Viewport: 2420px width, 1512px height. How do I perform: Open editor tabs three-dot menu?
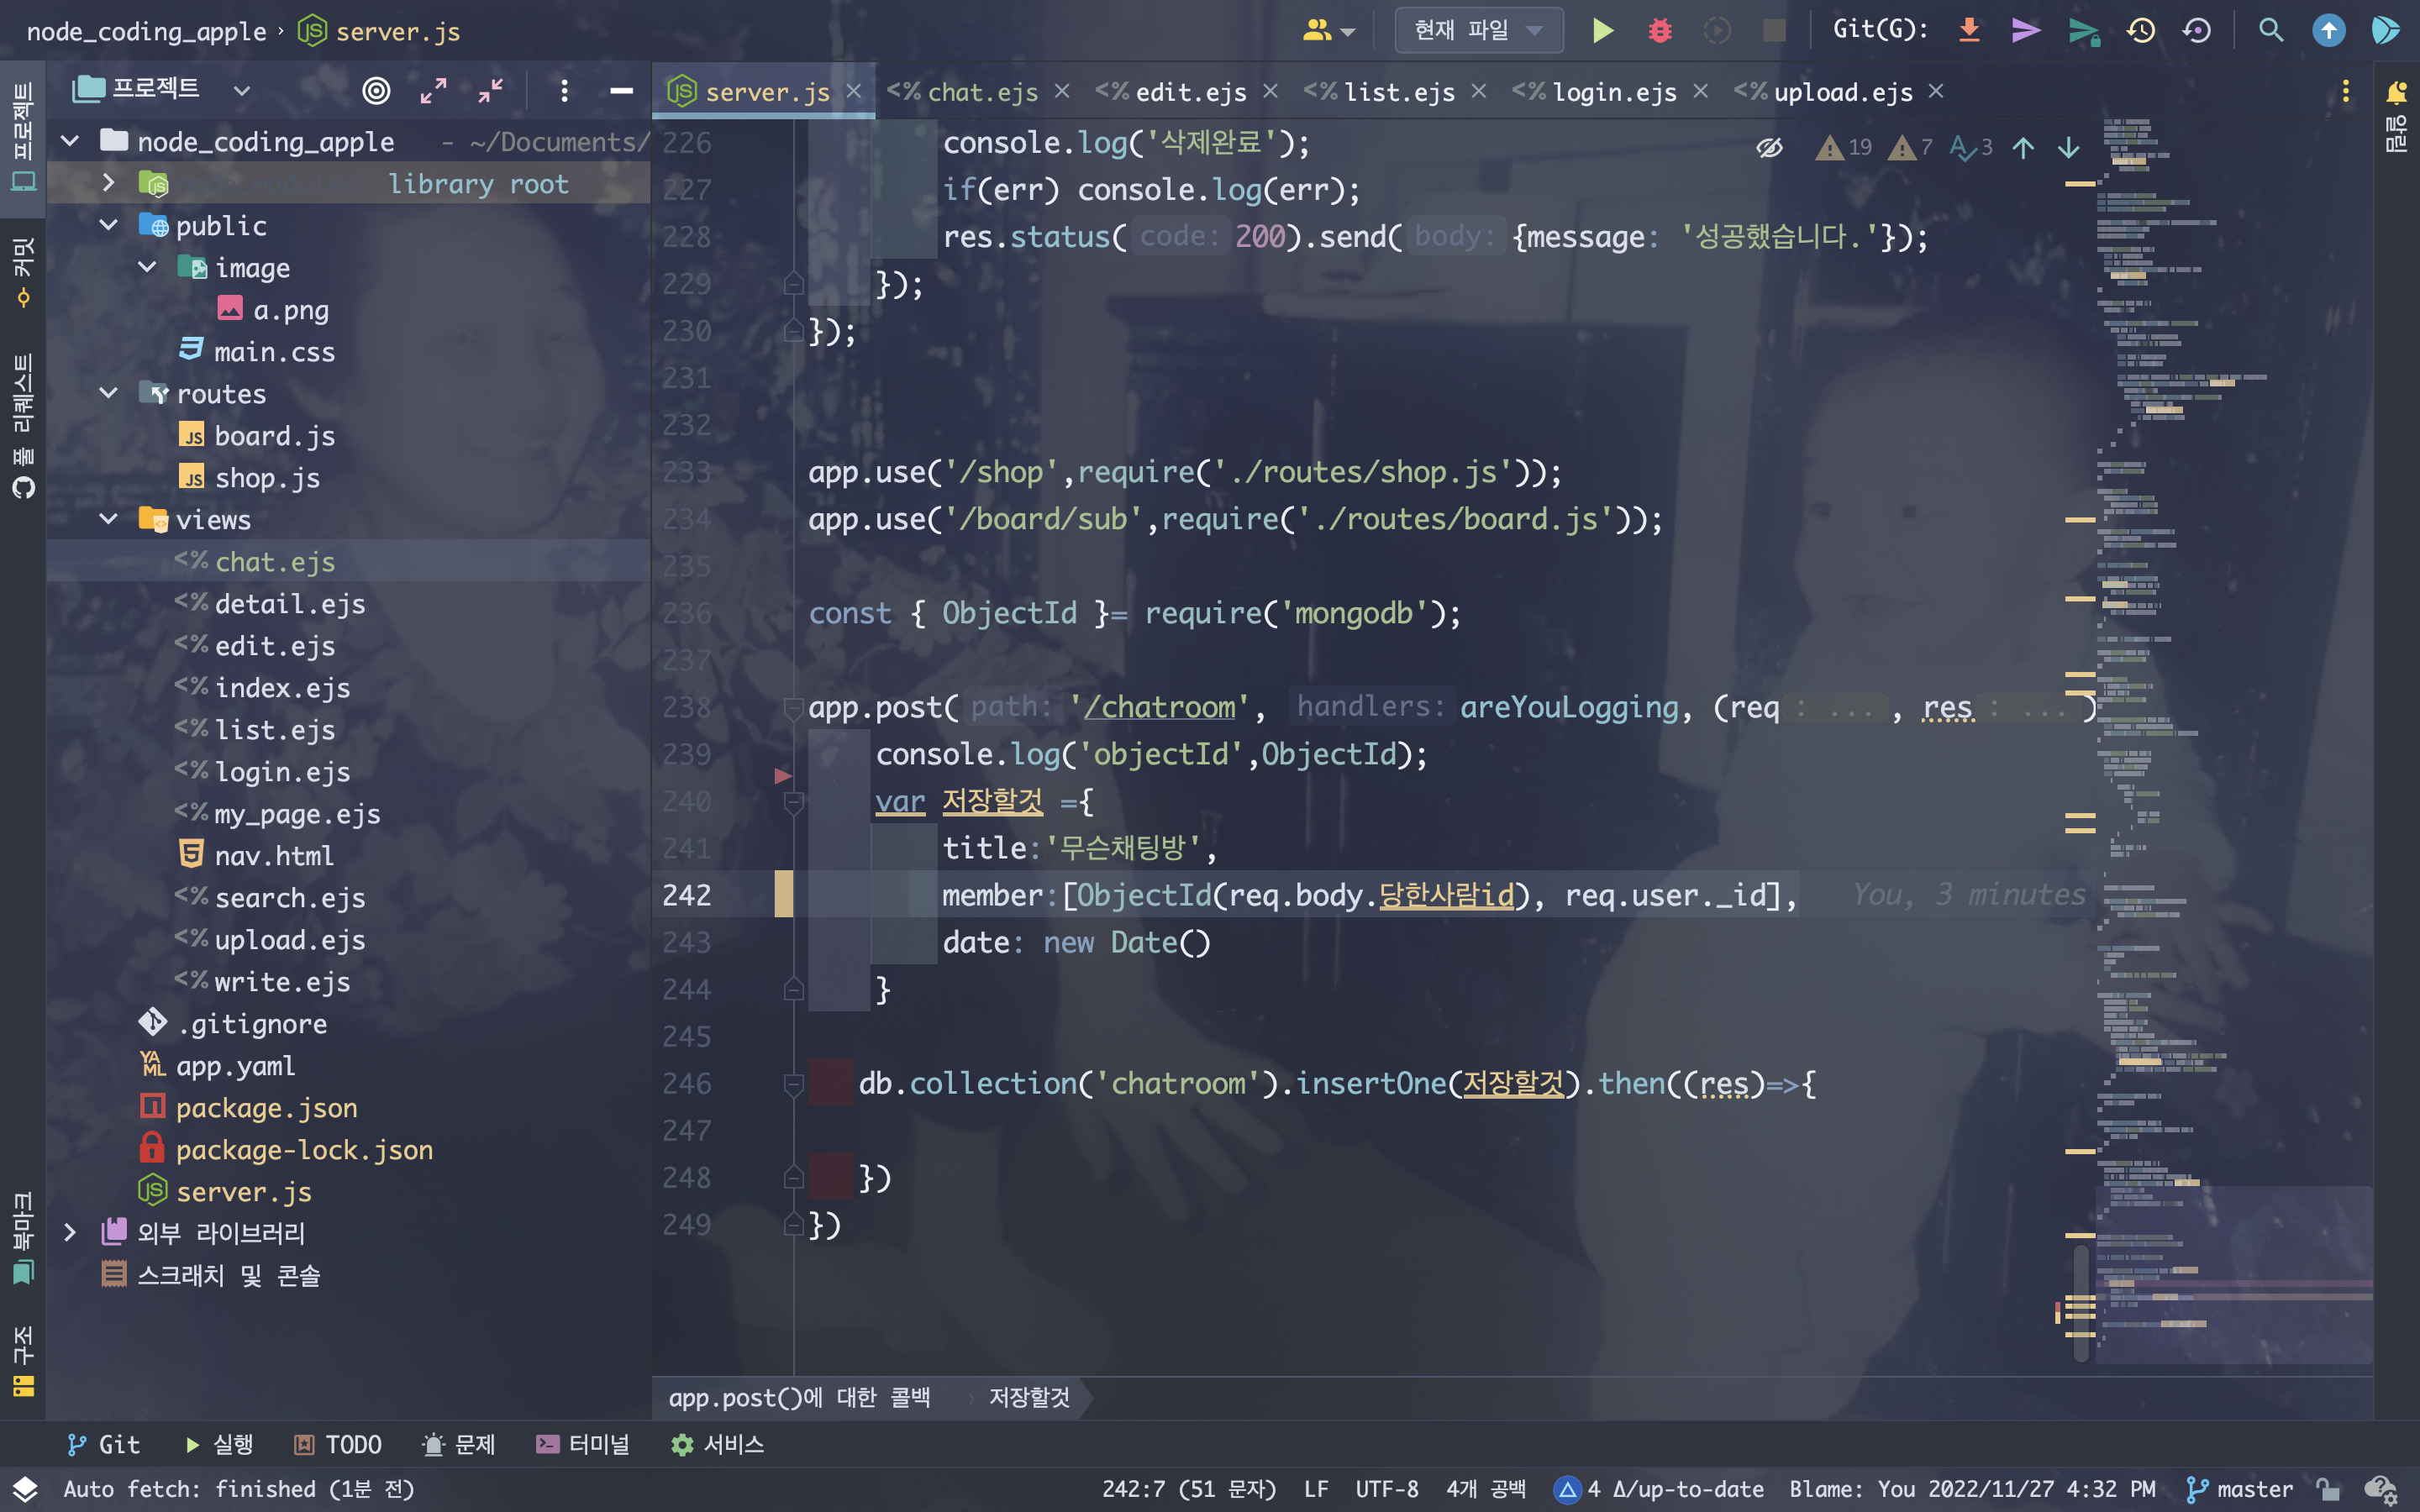(x=2345, y=91)
